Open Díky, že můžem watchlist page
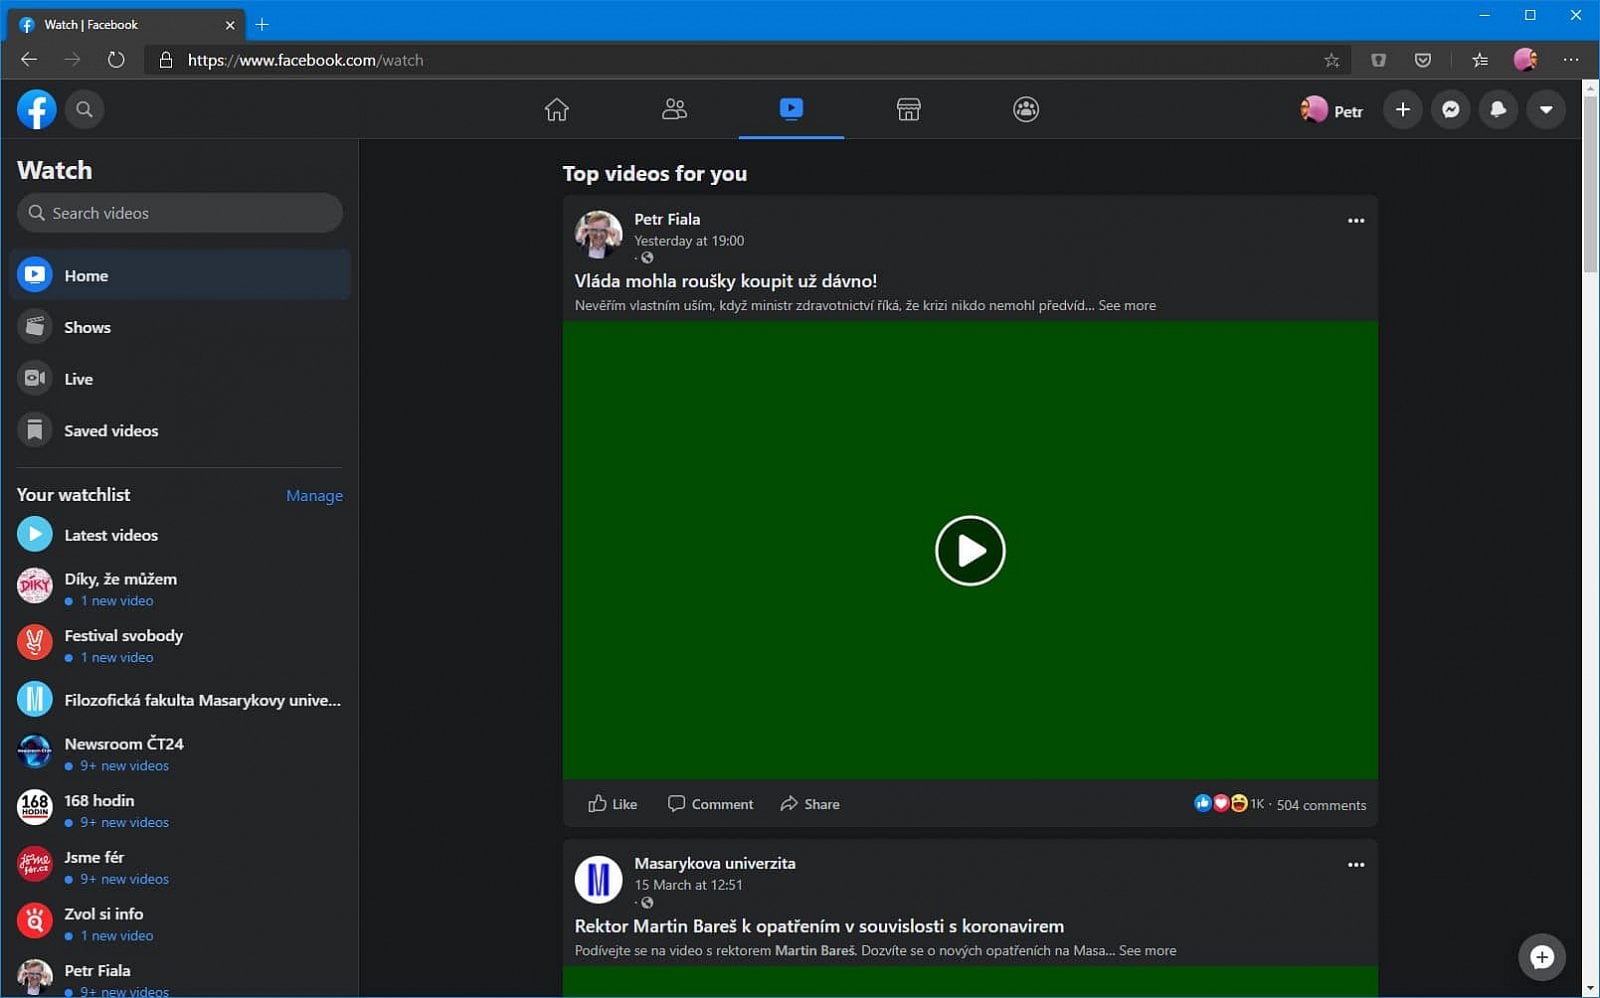The width and height of the screenshot is (1600, 998). (180, 587)
